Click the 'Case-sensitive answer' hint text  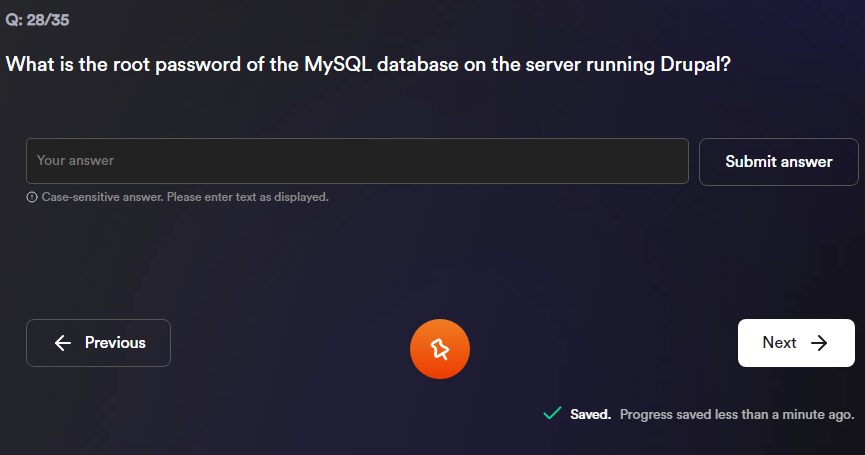(x=102, y=197)
